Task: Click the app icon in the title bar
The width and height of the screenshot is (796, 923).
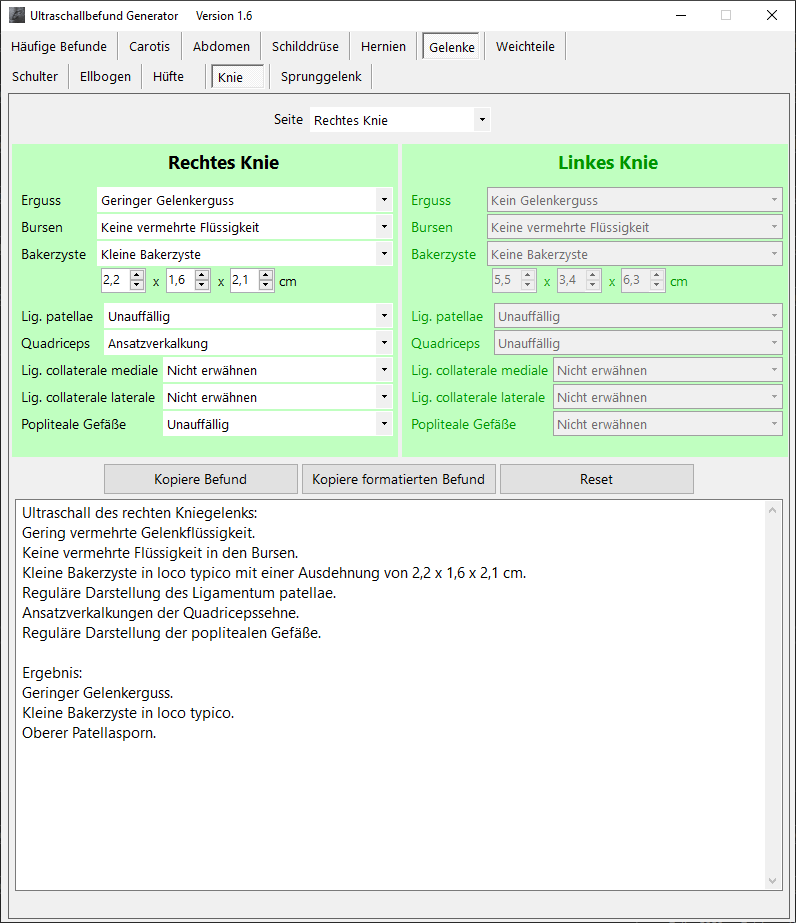Action: pyautogui.click(x=17, y=16)
